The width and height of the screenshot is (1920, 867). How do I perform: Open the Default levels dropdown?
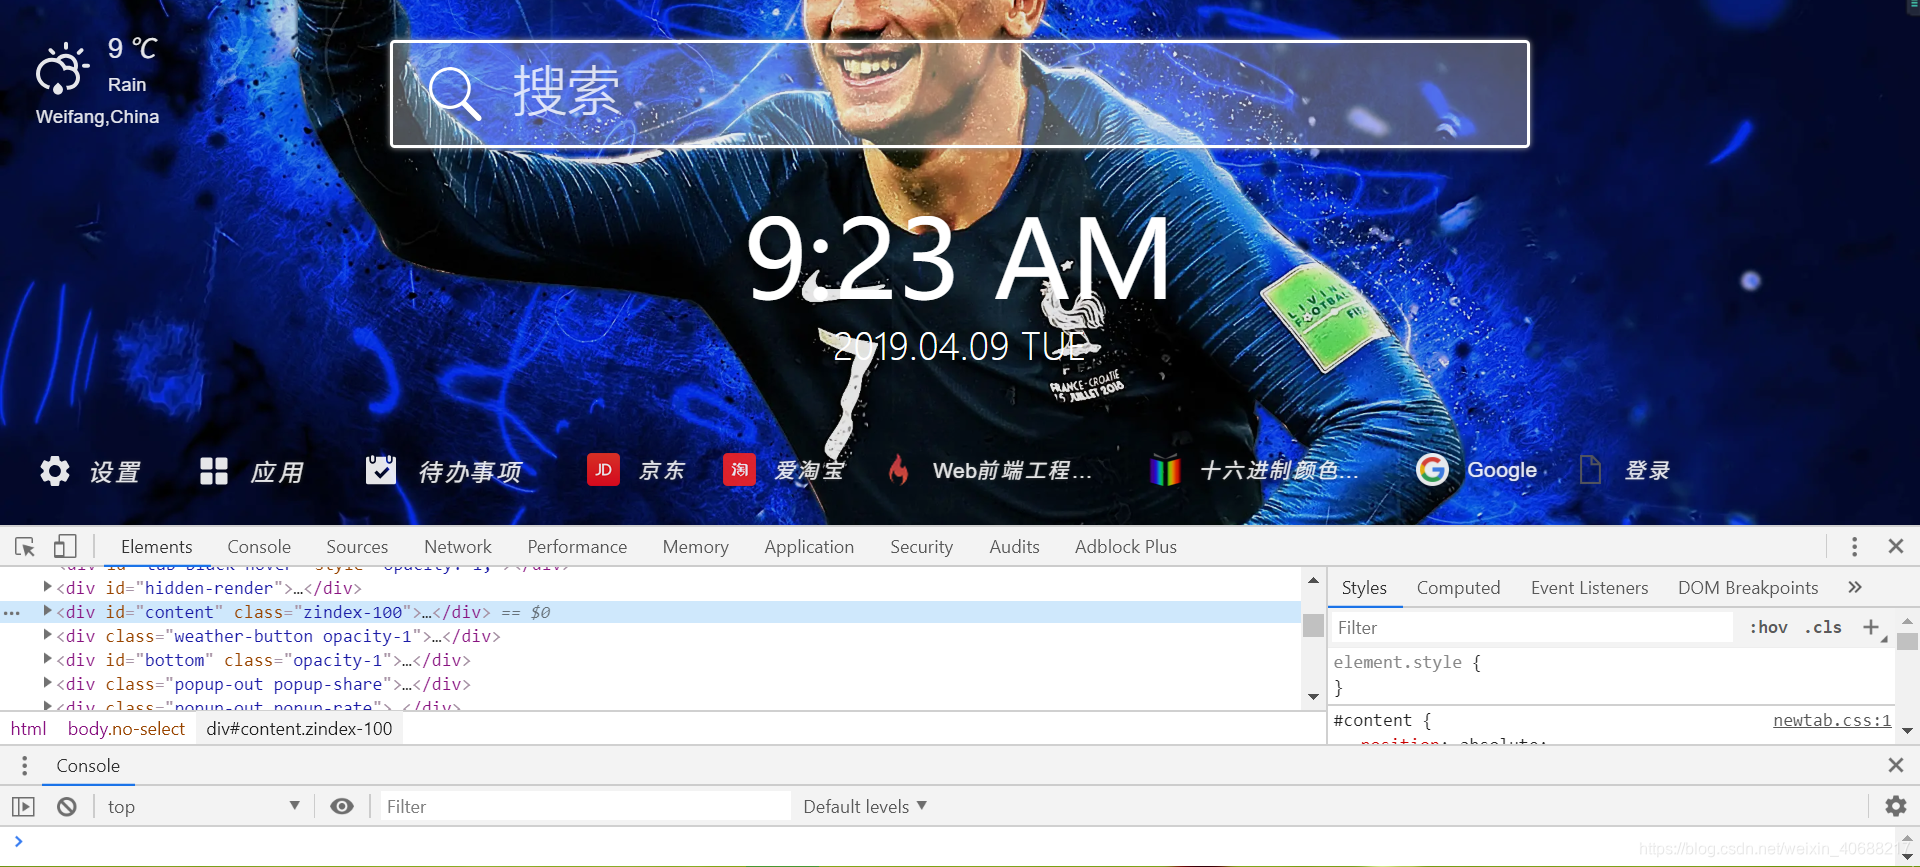click(x=865, y=807)
